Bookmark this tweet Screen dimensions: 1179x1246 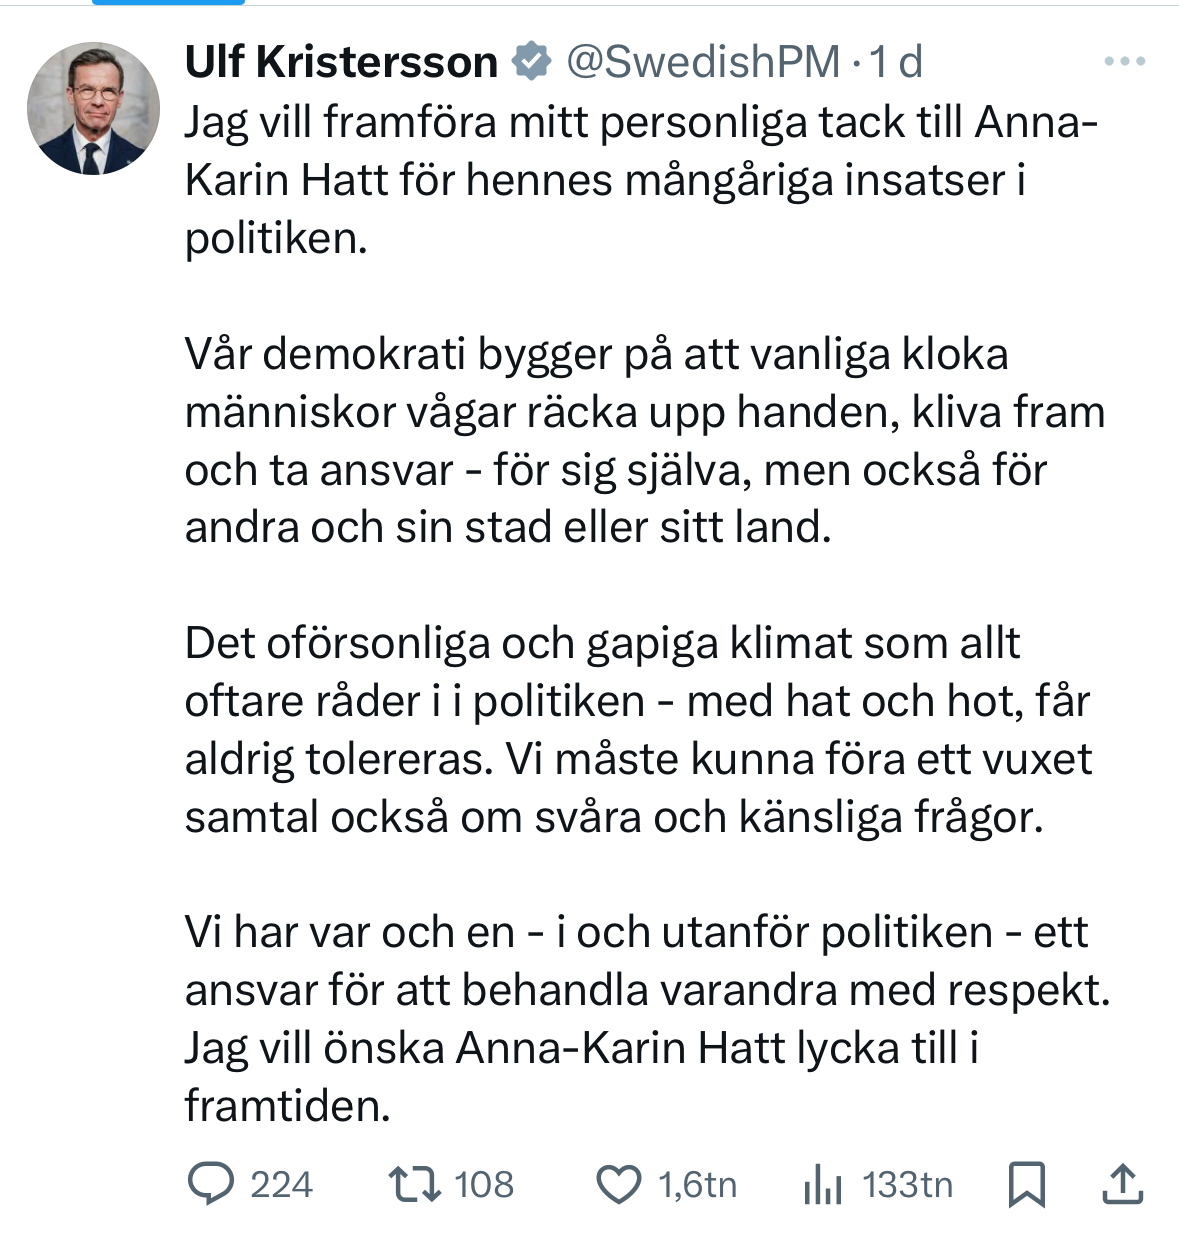coord(1026,1185)
